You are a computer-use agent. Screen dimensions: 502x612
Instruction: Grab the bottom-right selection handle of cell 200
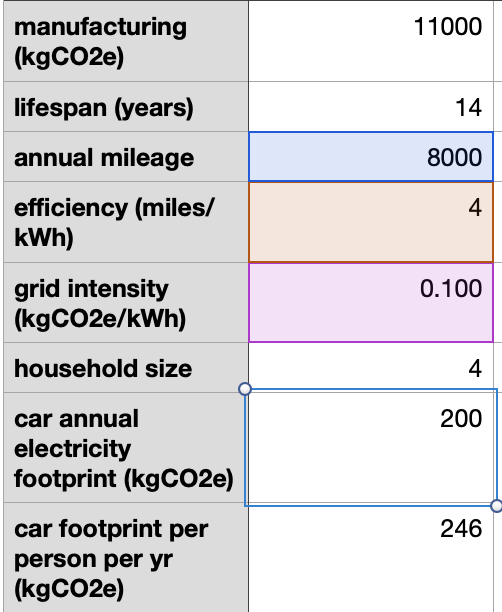coord(497,506)
